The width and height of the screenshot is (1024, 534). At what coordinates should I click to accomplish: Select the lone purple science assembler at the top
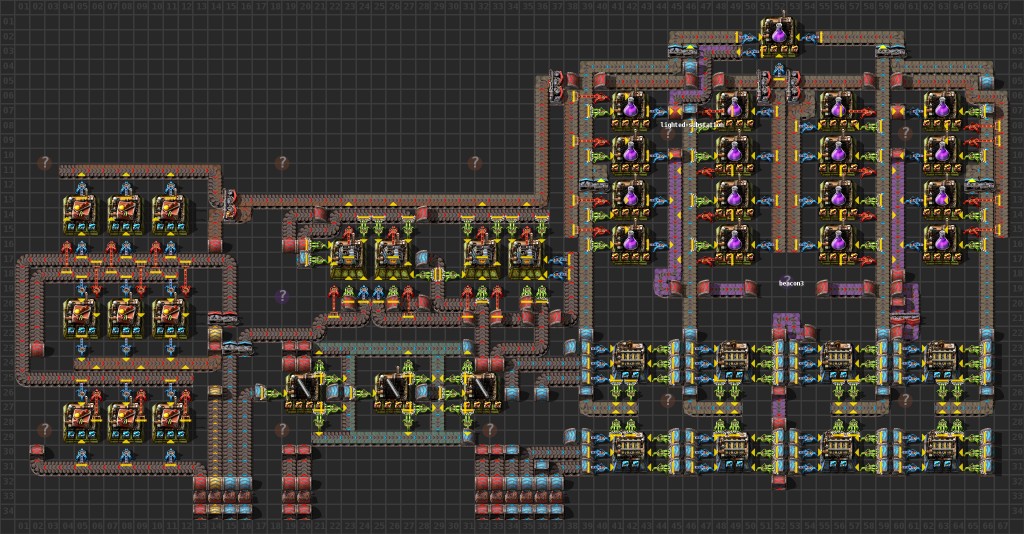coord(779,37)
